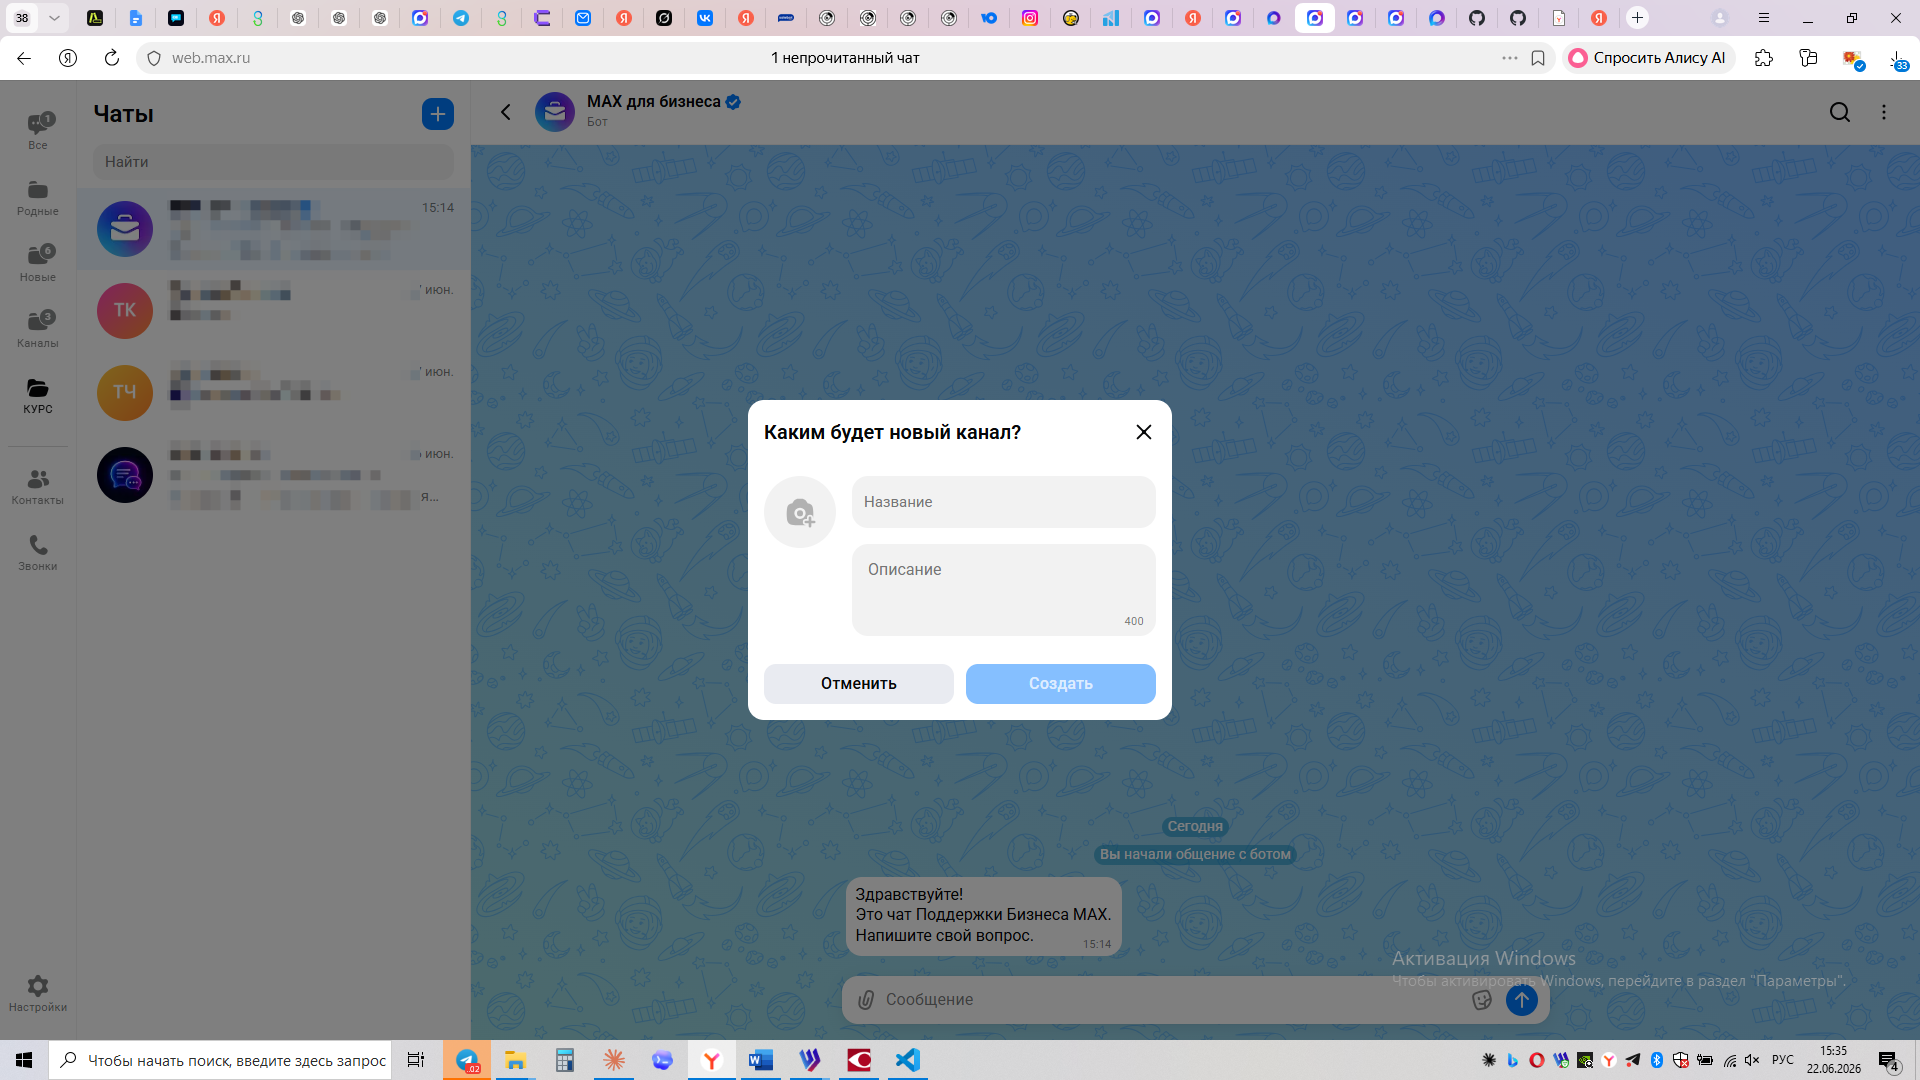Image resolution: width=1920 pixels, height=1080 pixels.
Task: Open the chat with briefcase avatar at 15:14
Action: [273, 229]
